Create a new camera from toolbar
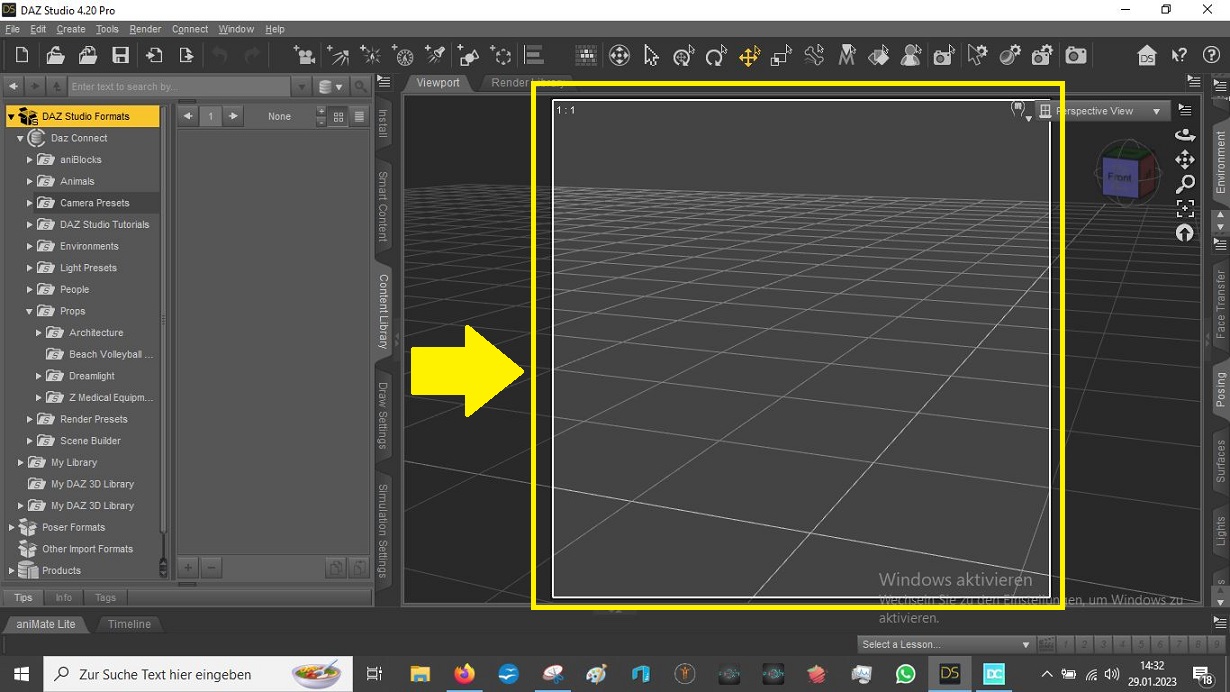1230x692 pixels. 304,56
